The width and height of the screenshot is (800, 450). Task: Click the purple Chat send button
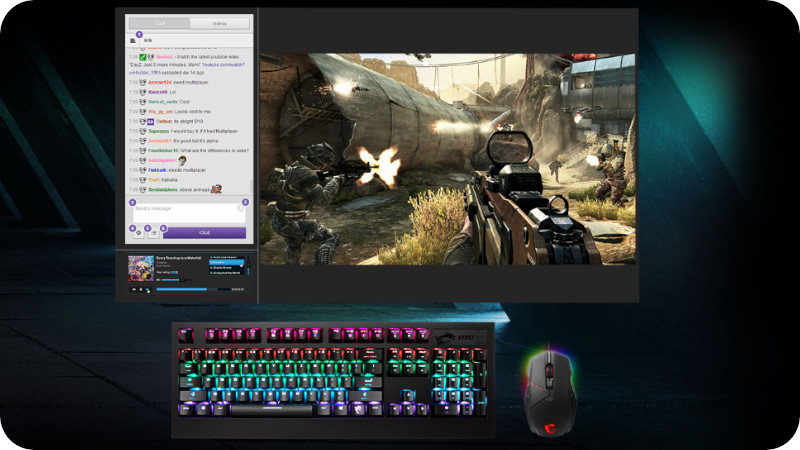point(205,233)
